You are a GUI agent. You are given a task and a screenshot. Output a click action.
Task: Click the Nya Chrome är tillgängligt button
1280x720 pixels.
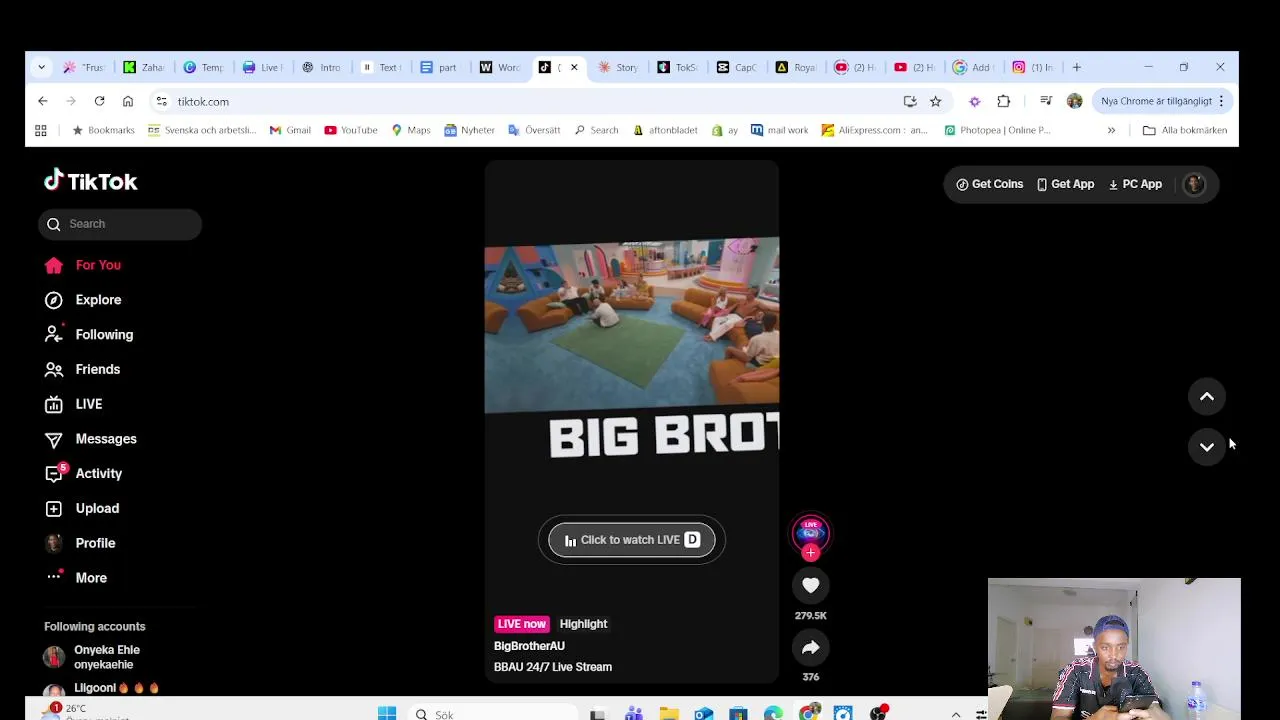click(1163, 101)
